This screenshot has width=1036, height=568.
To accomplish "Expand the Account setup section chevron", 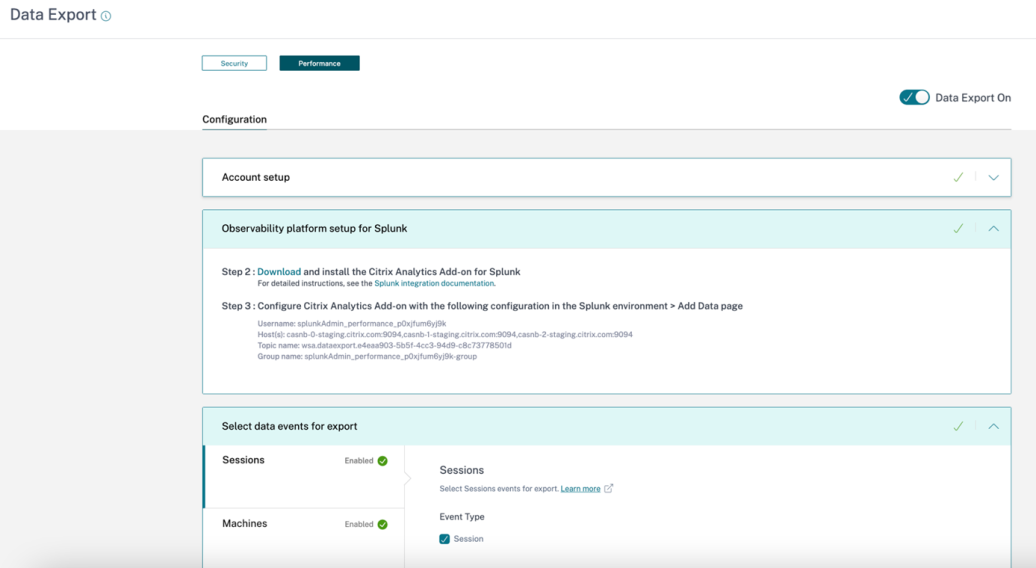I will click(993, 177).
